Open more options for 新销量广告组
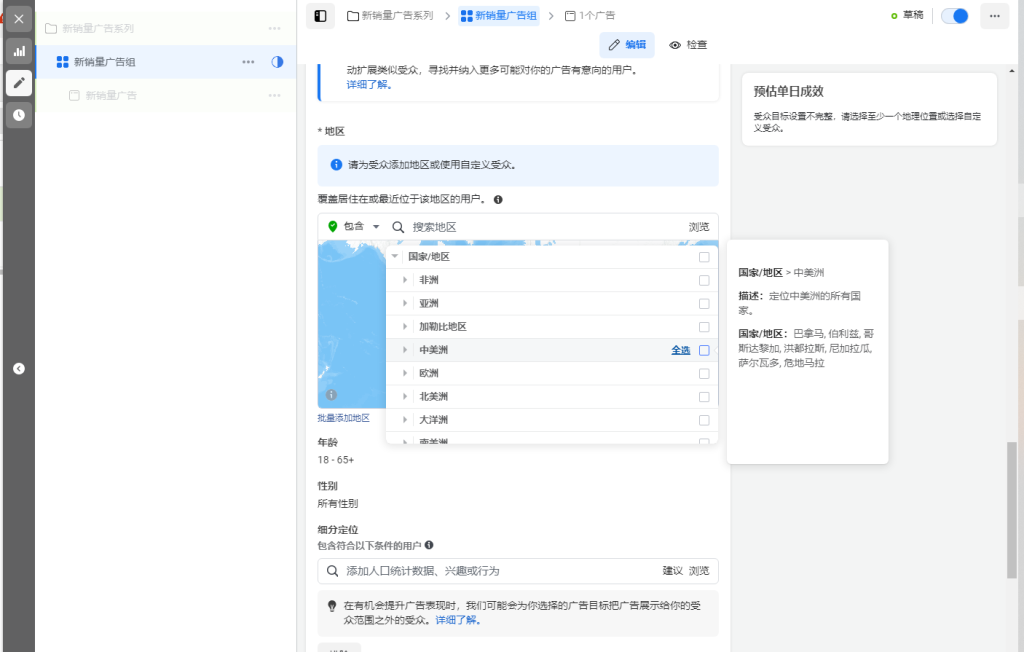This screenshot has width=1024, height=652. pos(248,62)
